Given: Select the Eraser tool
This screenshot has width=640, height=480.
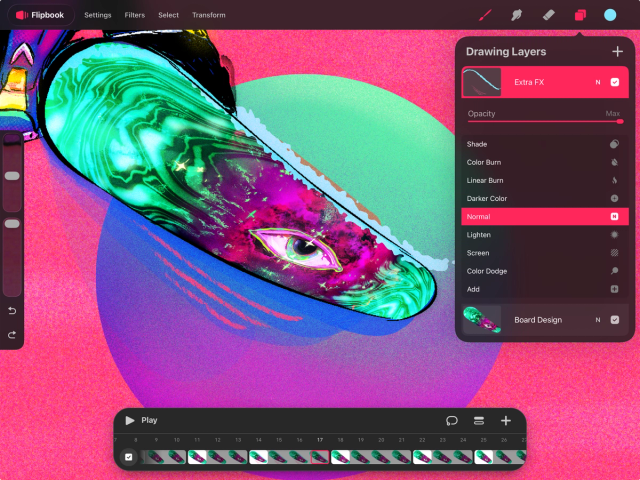Looking at the screenshot, I should pos(548,15).
